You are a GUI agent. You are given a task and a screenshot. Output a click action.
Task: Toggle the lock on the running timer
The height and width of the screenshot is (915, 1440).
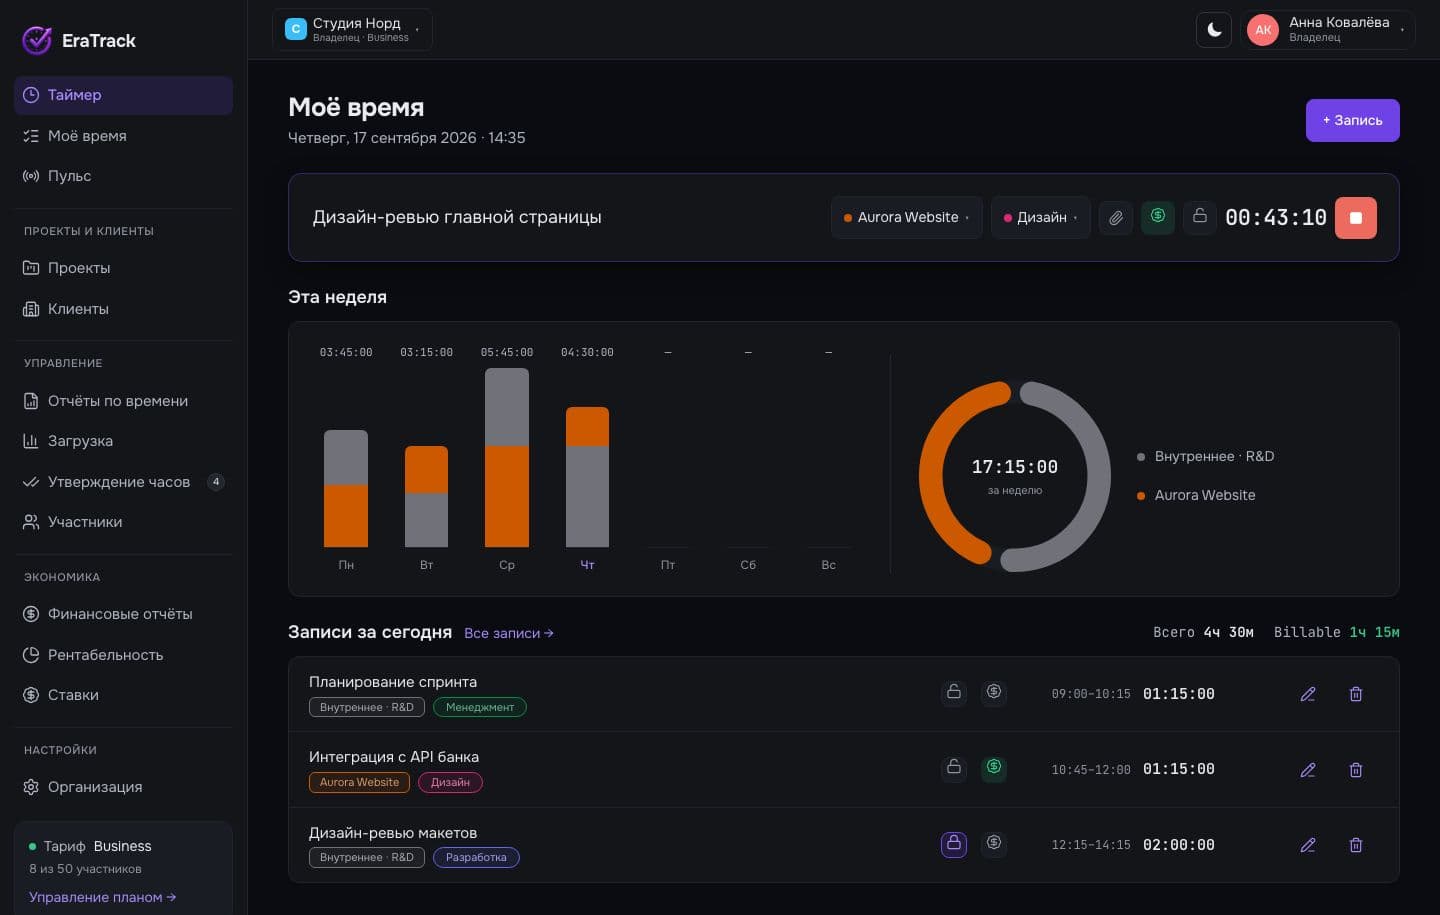tap(1200, 217)
